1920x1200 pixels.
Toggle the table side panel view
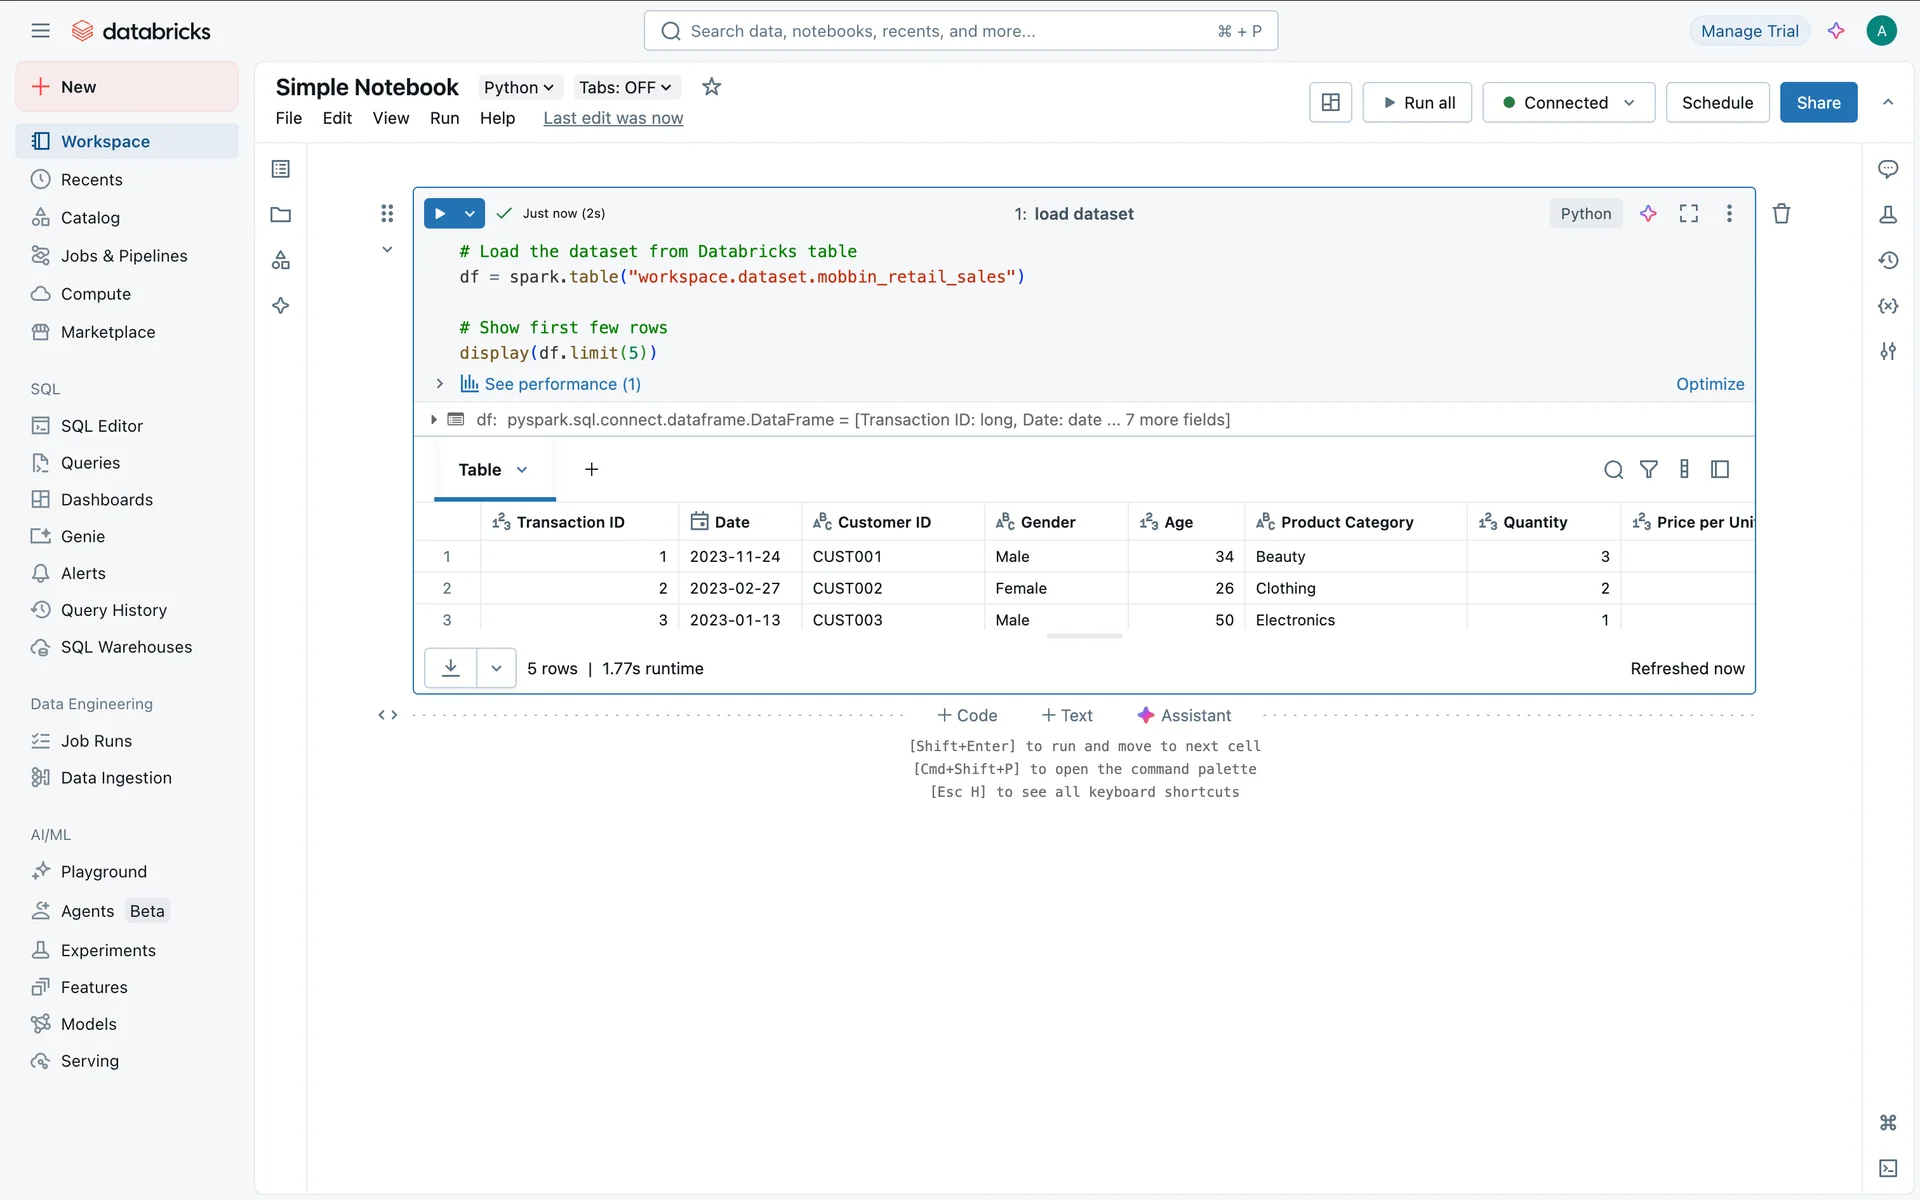pyautogui.click(x=1720, y=469)
